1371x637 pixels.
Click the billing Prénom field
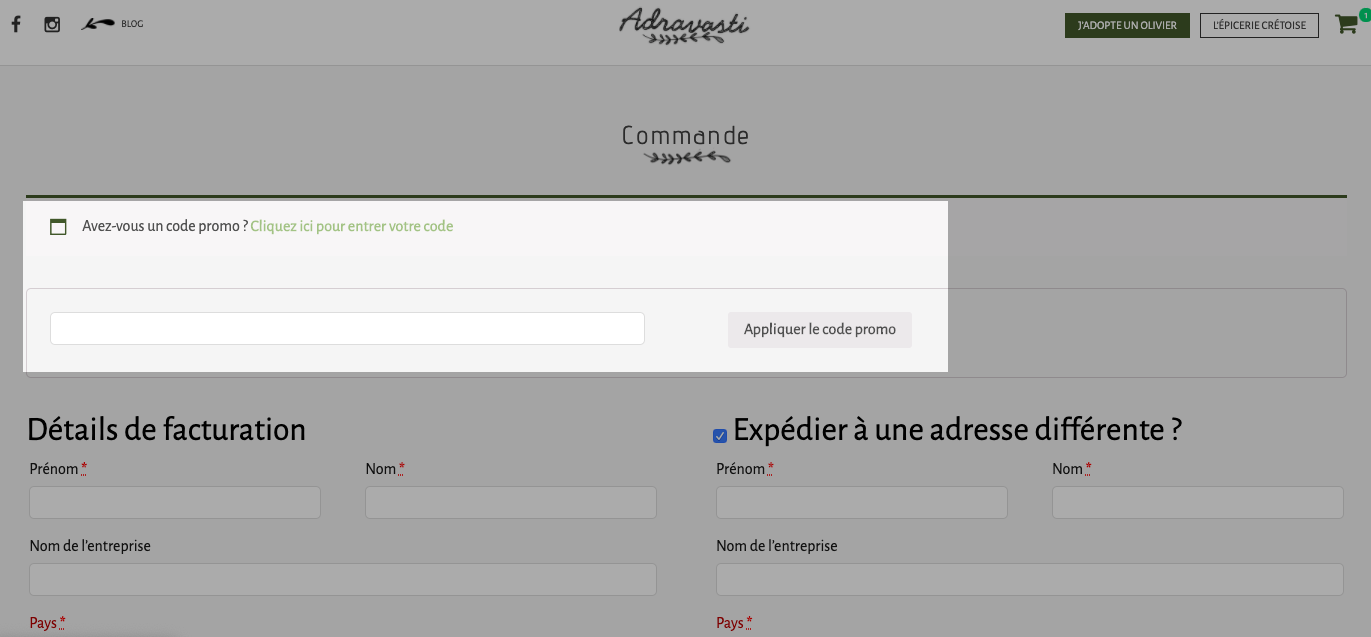(175, 502)
